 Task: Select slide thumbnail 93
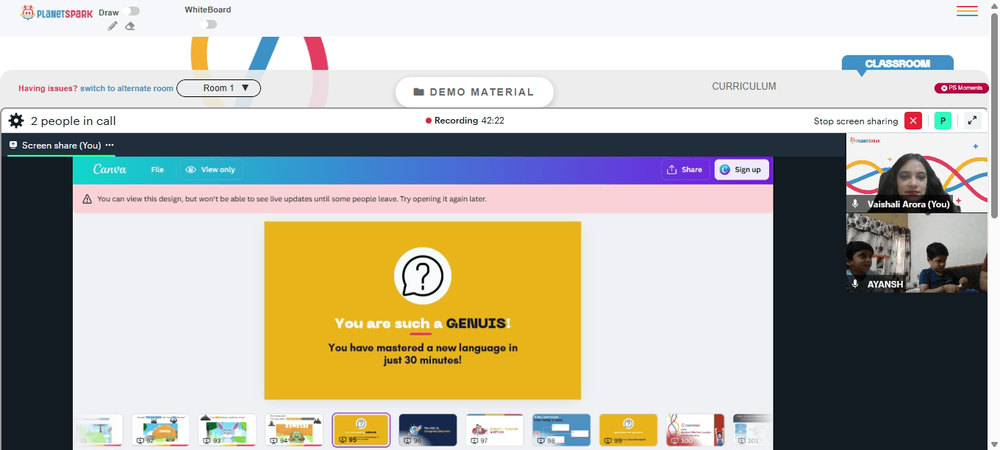pos(227,430)
